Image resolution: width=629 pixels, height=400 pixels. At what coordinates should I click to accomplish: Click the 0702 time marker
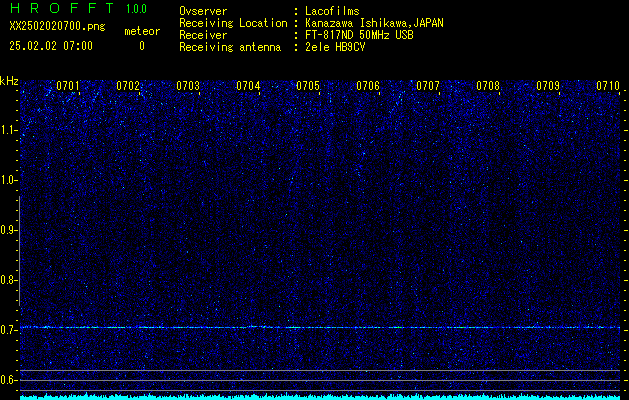coord(128,86)
